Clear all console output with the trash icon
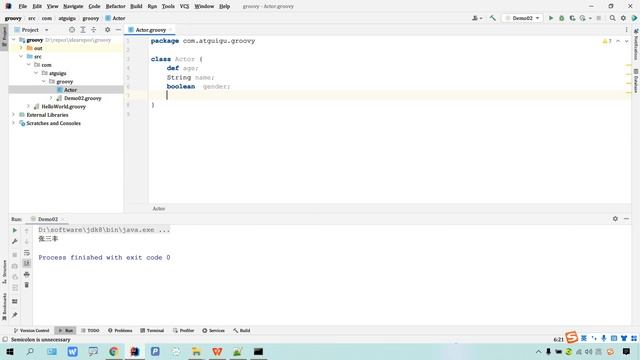 [27, 285]
